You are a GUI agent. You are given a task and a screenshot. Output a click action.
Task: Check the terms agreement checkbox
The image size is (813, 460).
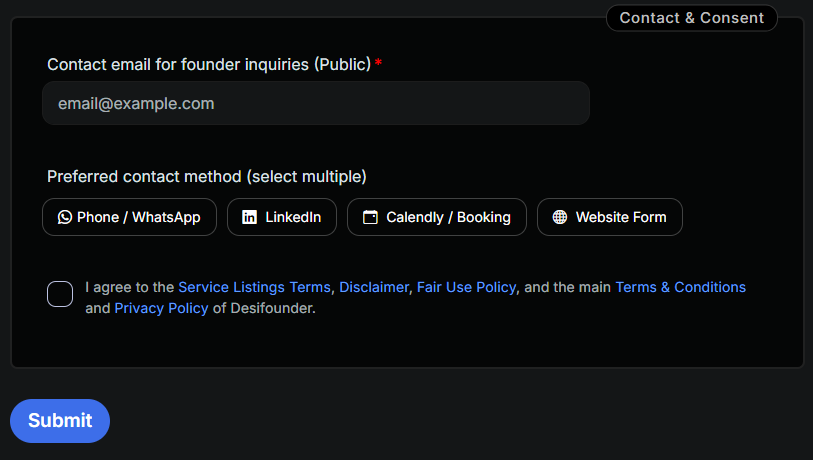click(60, 294)
